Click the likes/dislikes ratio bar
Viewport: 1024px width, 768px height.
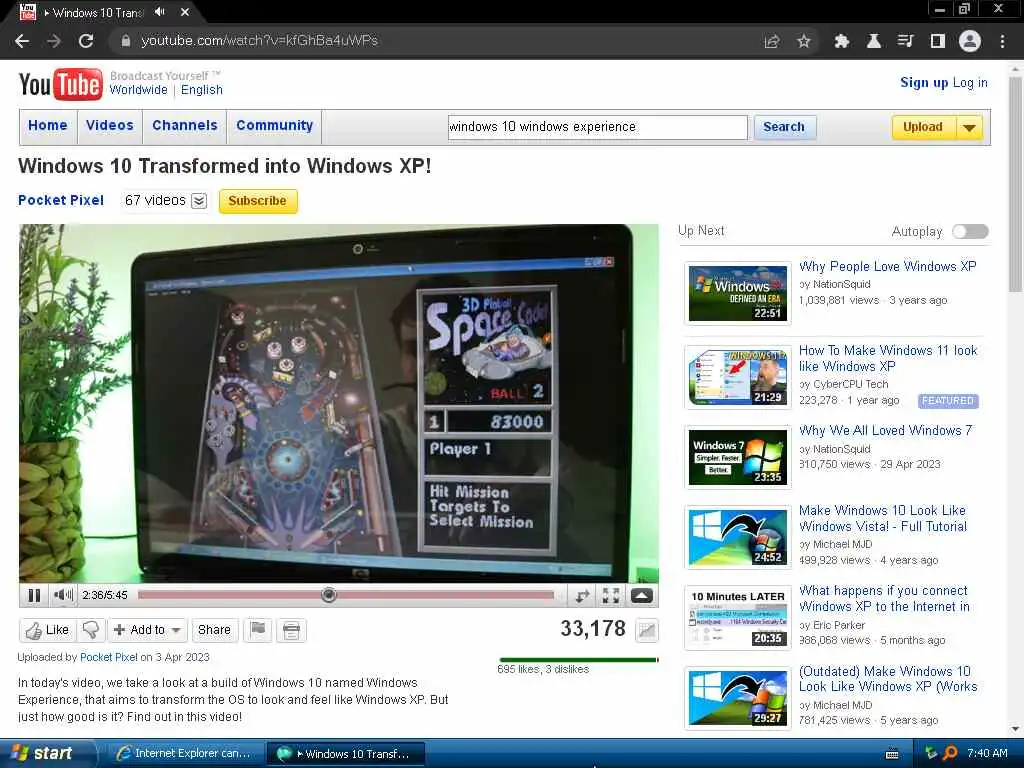579,660
